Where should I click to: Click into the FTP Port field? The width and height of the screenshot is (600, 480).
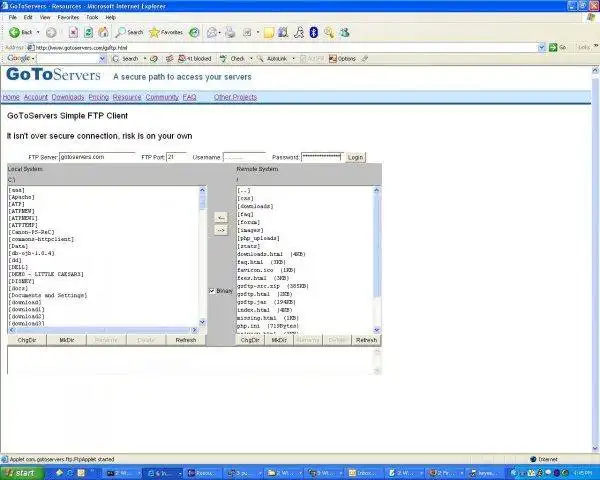coord(176,157)
